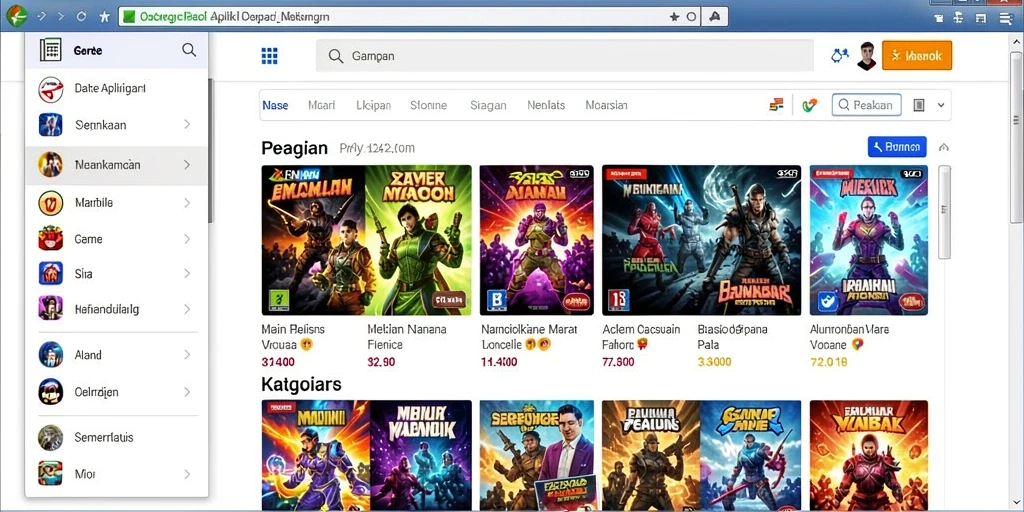1024x512 pixels.
Task: Click the Siia app icon
Action: tap(50, 274)
